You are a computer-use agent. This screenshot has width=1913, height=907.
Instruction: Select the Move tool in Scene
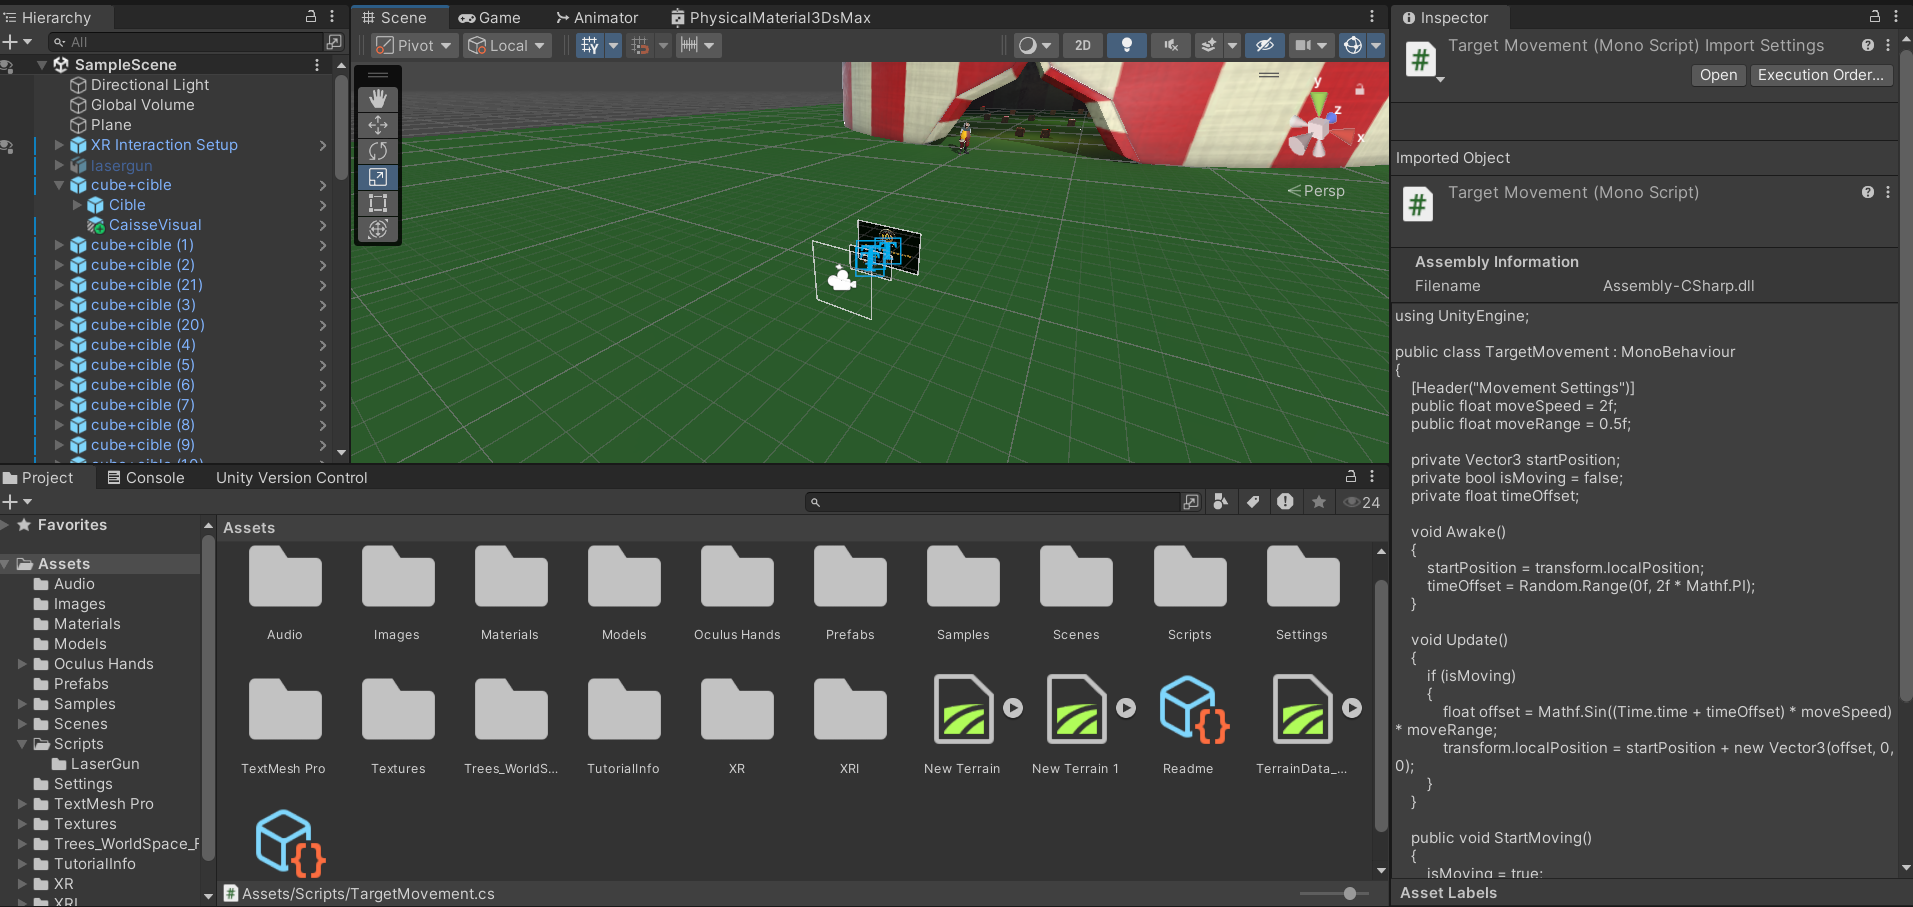378,125
